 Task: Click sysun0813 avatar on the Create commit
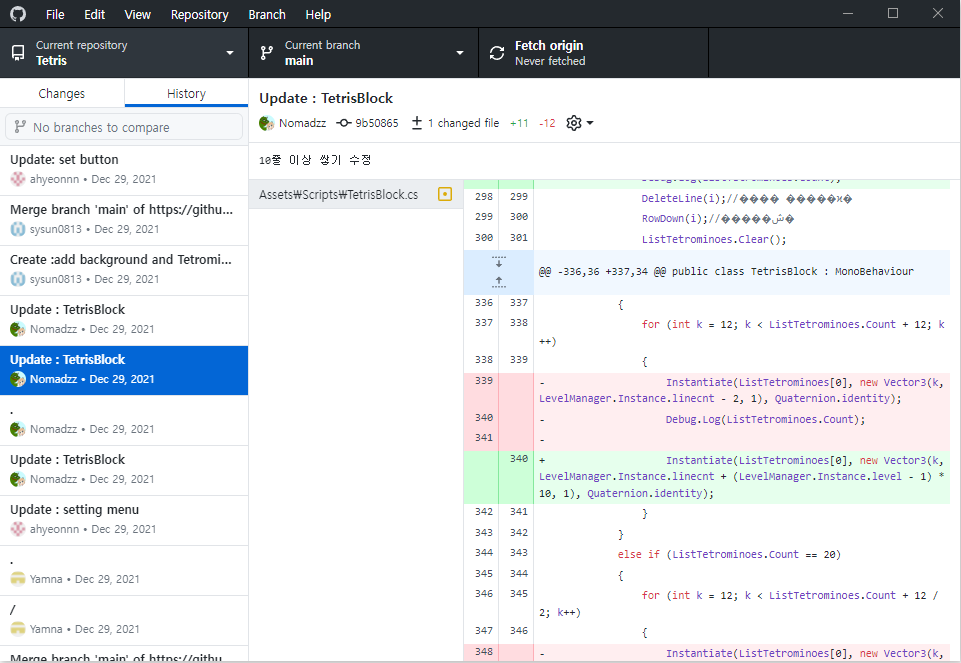18,279
